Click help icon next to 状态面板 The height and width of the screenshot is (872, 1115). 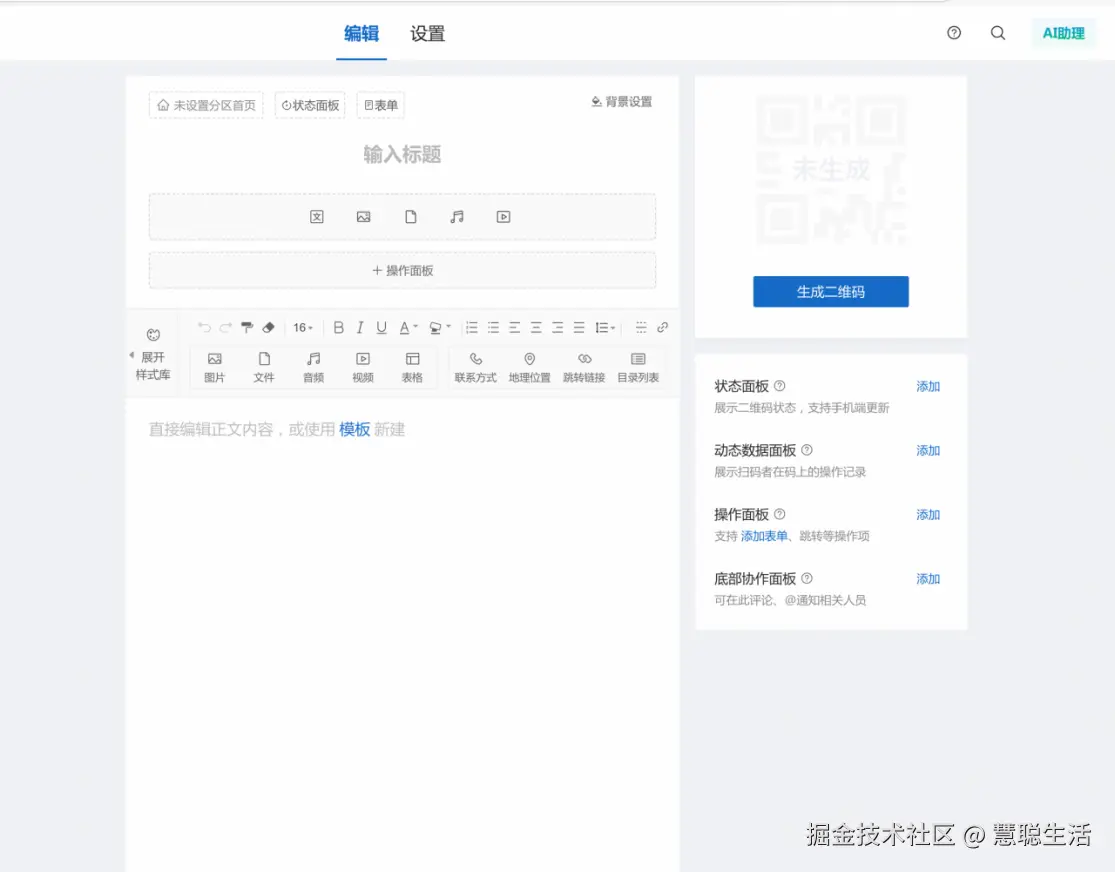click(x=779, y=386)
